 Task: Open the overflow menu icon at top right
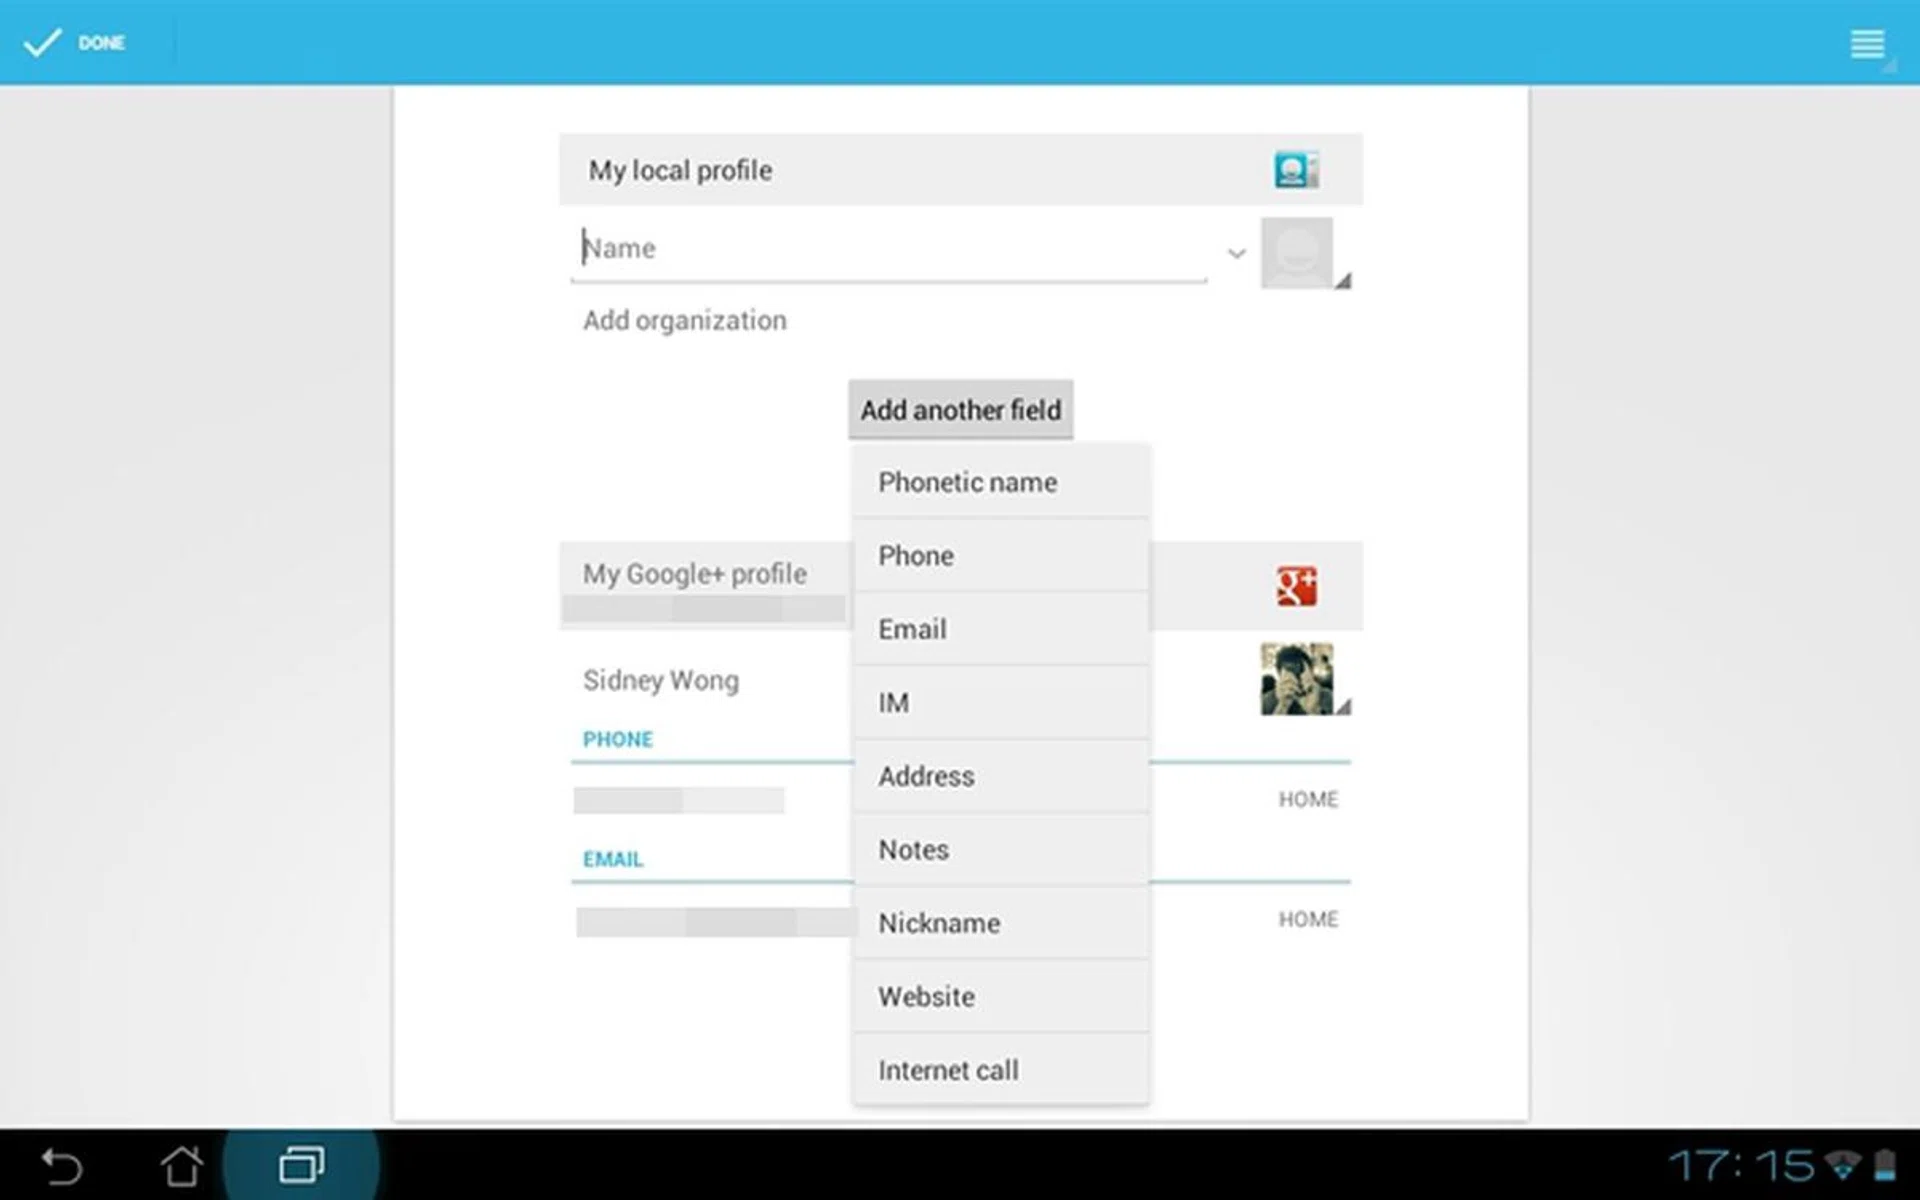click(1867, 44)
